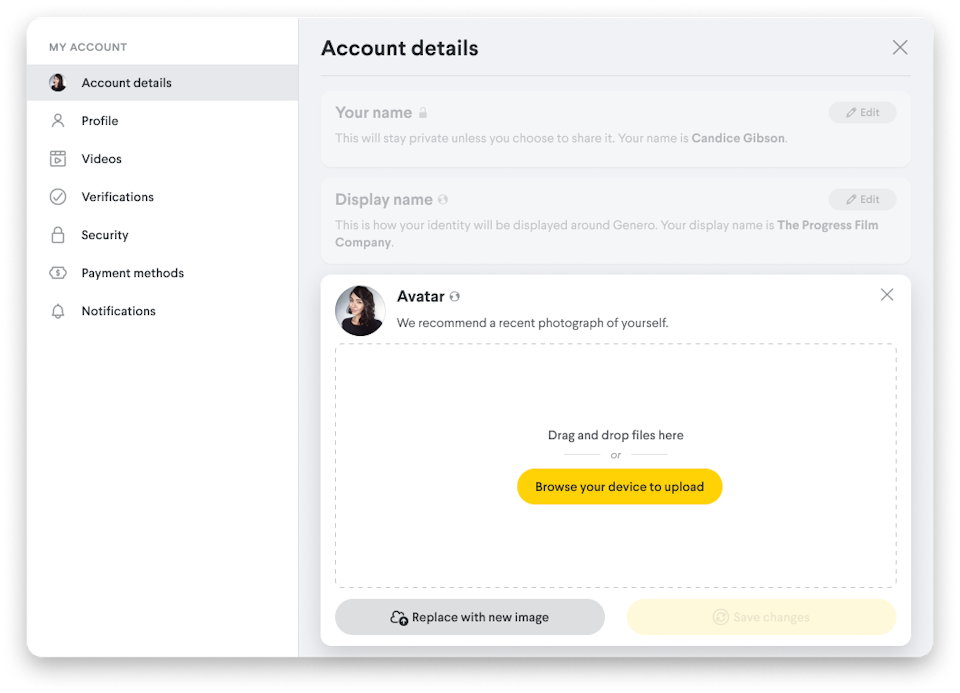The image size is (960, 693).
Task: Edit the Display name section
Action: [862, 200]
